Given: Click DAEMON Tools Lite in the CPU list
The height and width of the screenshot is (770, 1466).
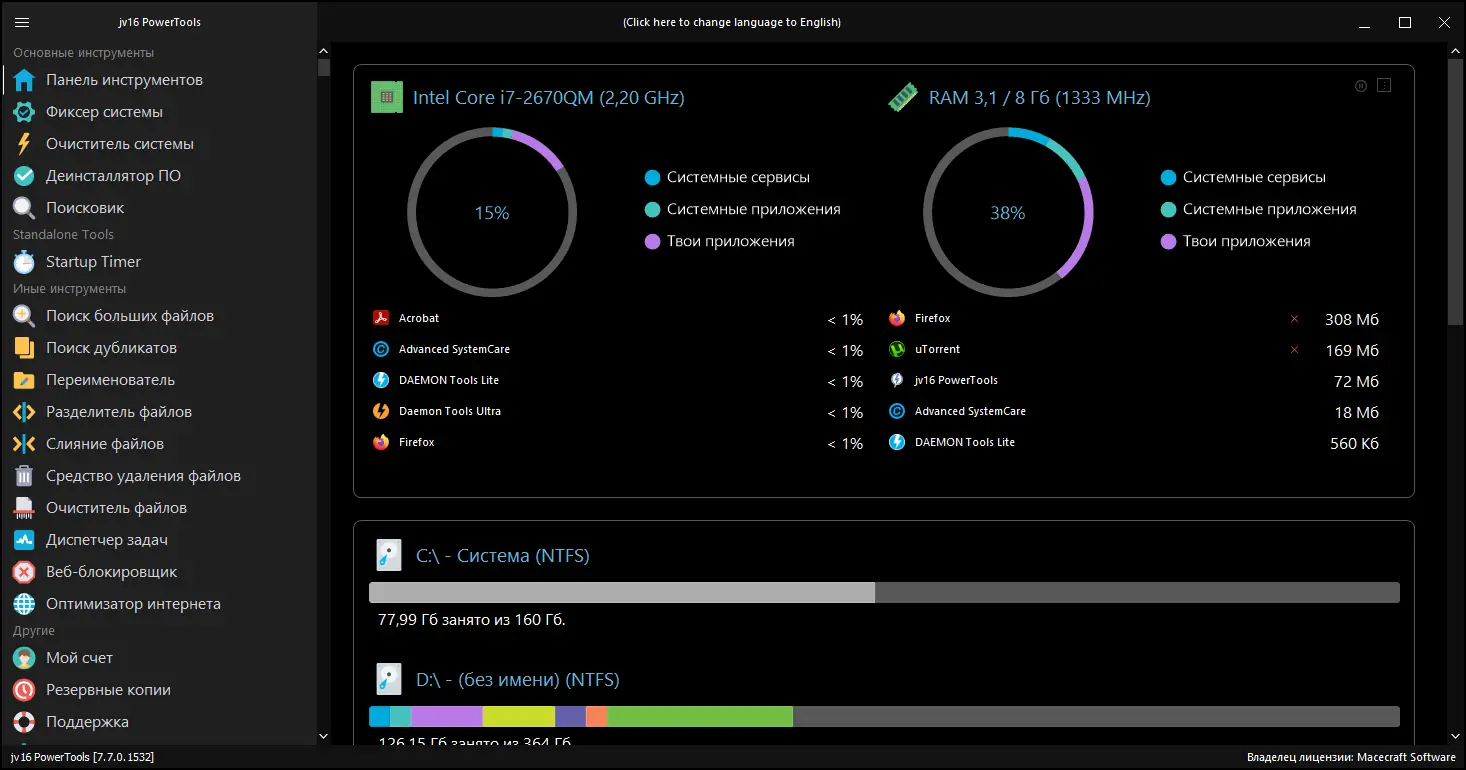Looking at the screenshot, I should click(x=449, y=380).
